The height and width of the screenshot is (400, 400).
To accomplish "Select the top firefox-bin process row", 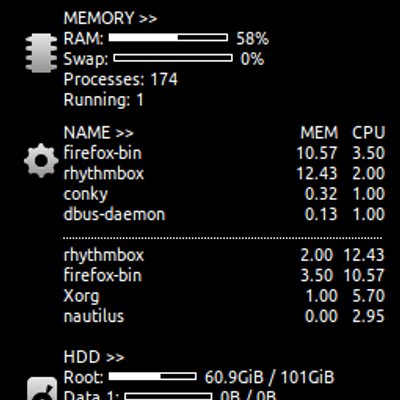I will coord(224,153).
